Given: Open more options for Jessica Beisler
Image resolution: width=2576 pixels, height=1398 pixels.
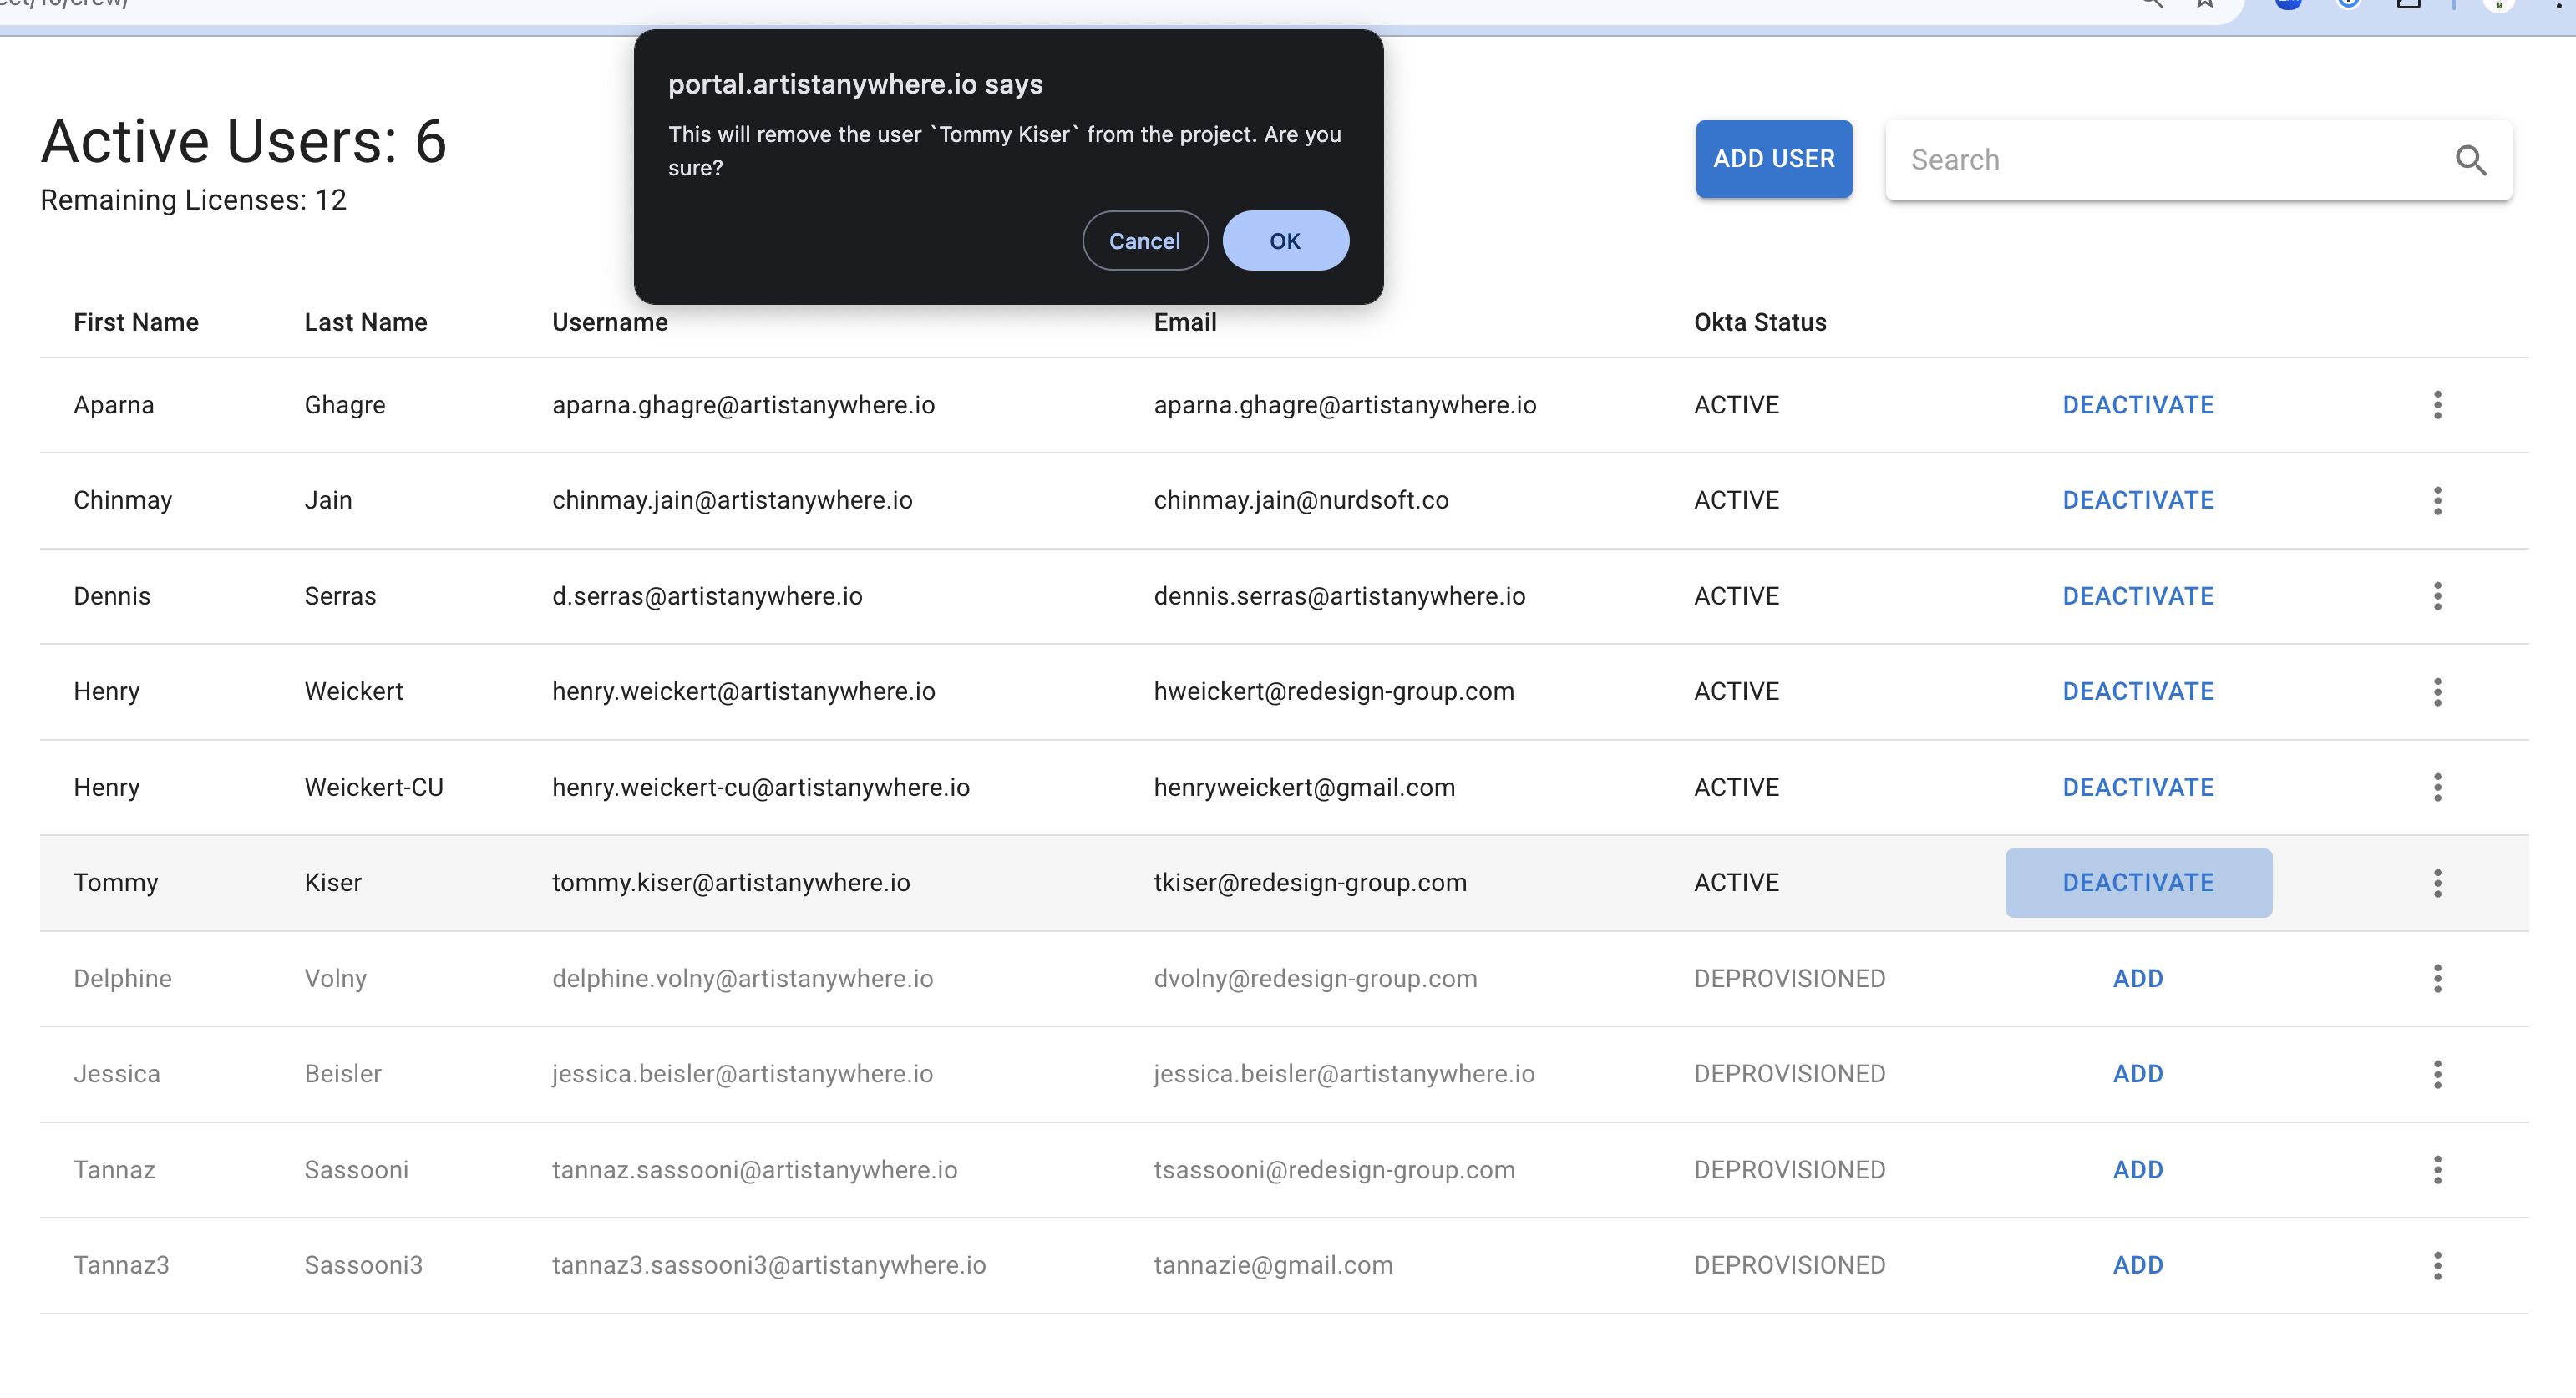Looking at the screenshot, I should click(x=2437, y=1073).
